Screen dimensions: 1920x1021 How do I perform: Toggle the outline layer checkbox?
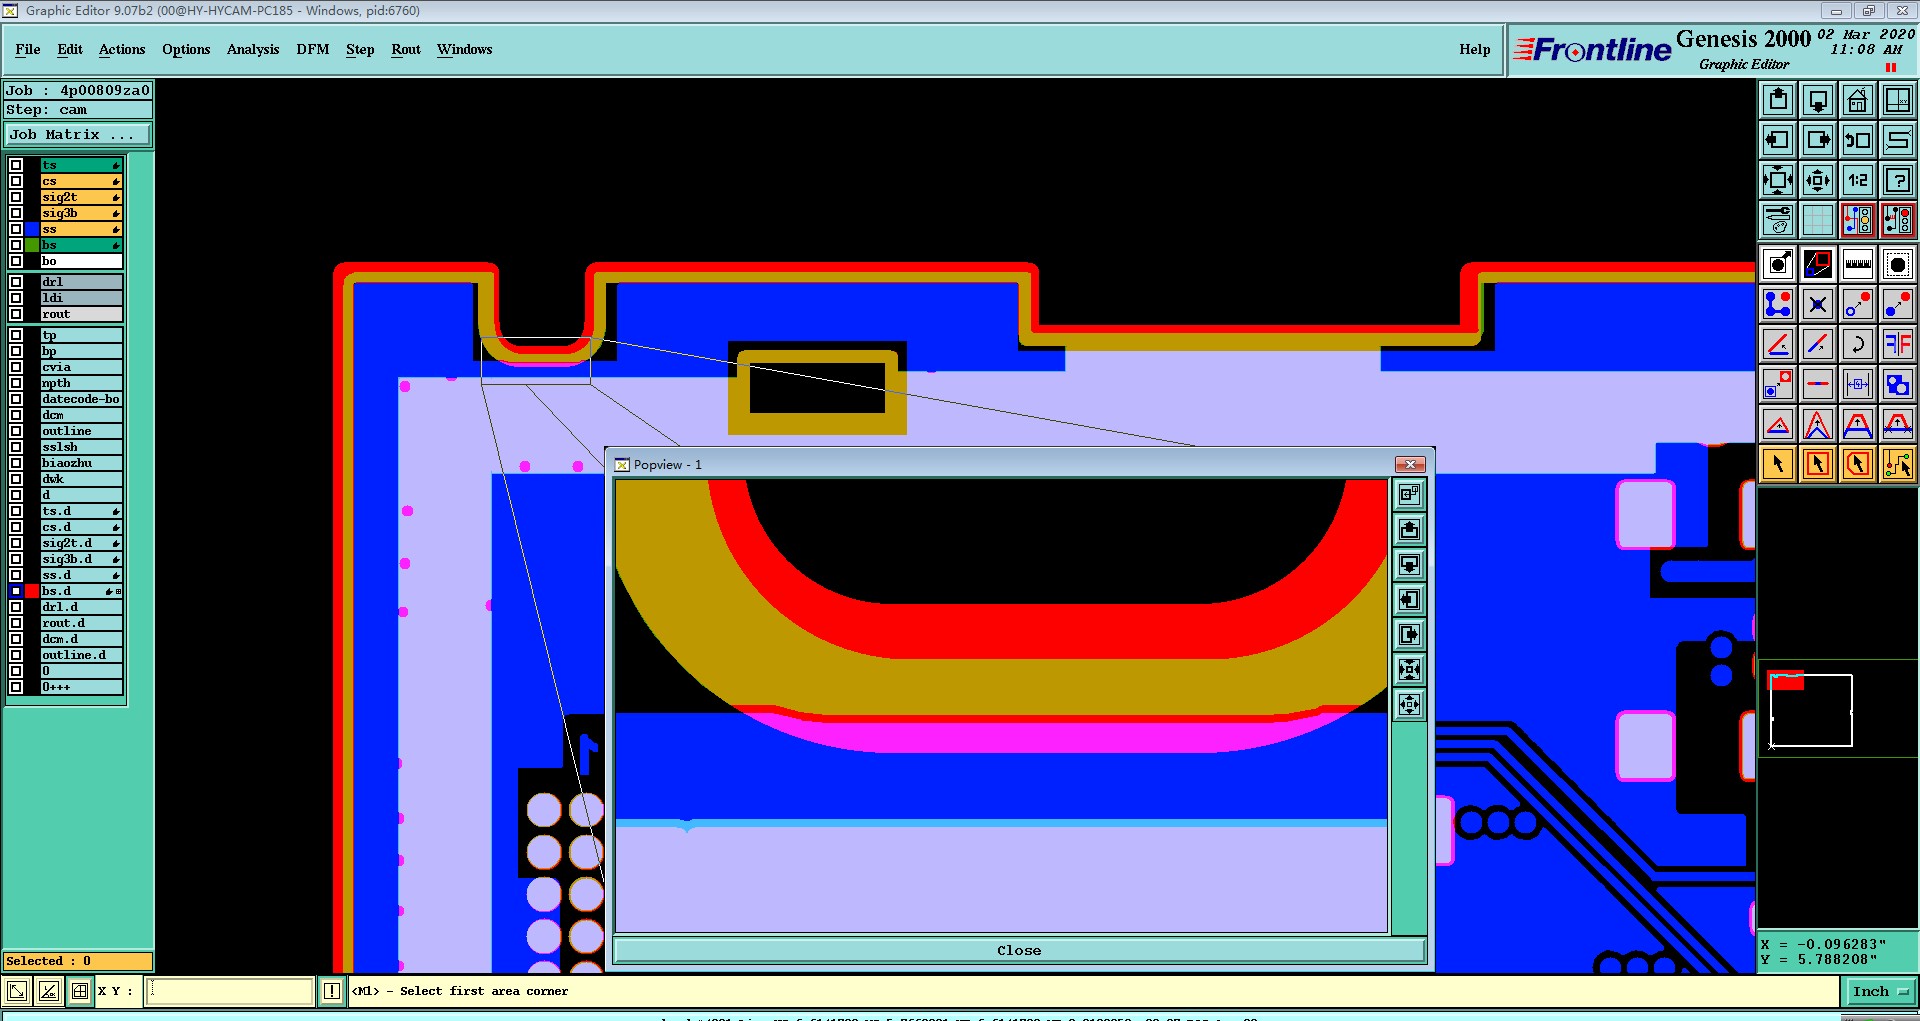[x=16, y=431]
